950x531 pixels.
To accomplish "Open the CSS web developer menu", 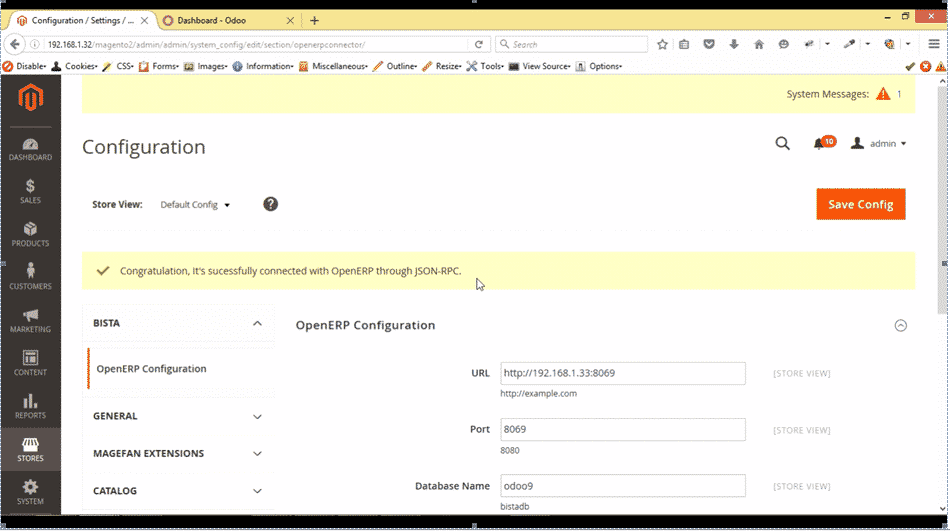I will [119, 66].
